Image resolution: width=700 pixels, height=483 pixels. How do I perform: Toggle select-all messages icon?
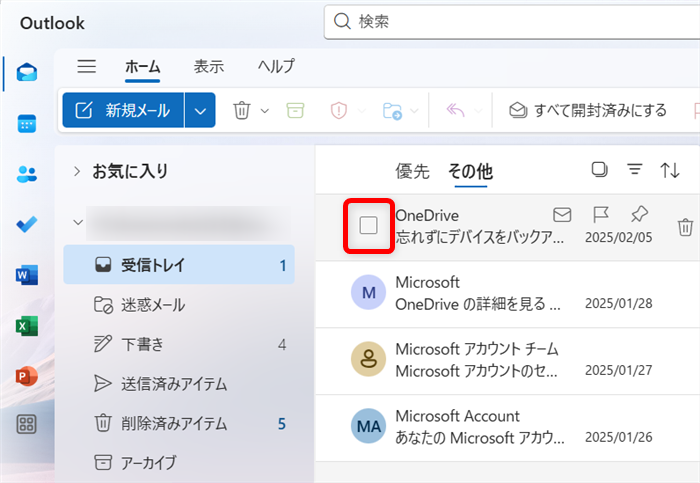[x=599, y=170]
